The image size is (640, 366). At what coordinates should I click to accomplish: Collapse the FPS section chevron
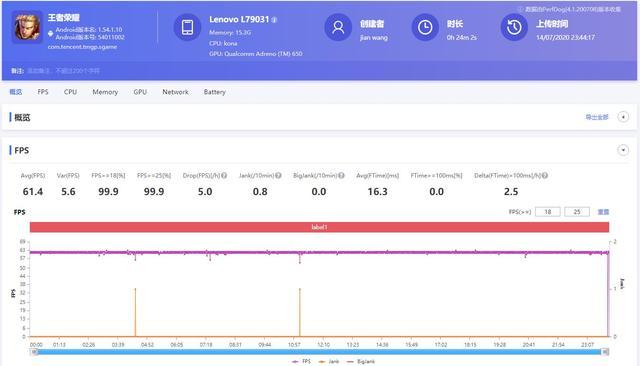[x=623, y=150]
